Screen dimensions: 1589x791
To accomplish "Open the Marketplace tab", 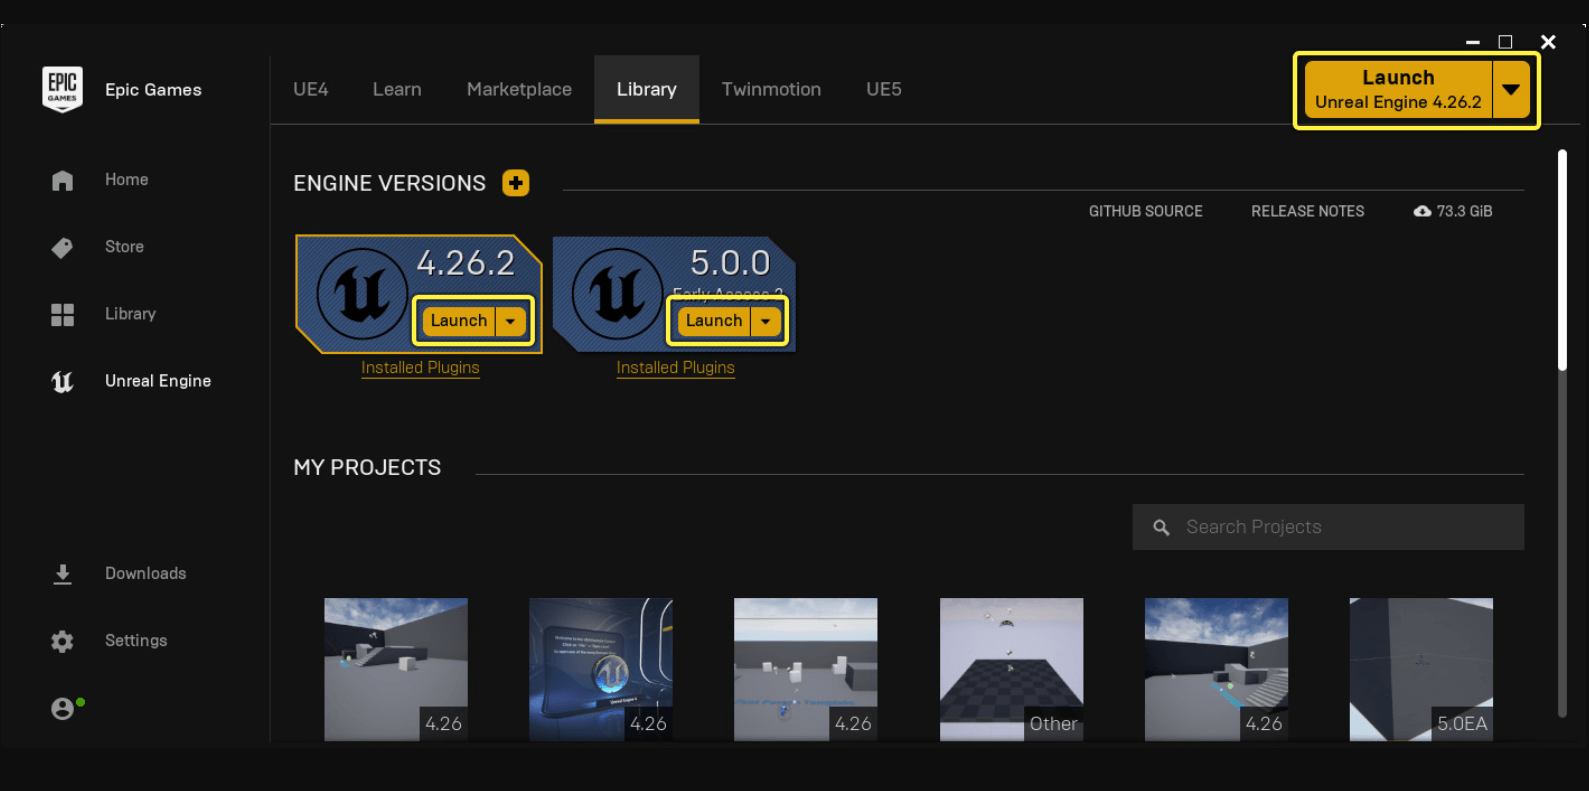I will pos(519,89).
